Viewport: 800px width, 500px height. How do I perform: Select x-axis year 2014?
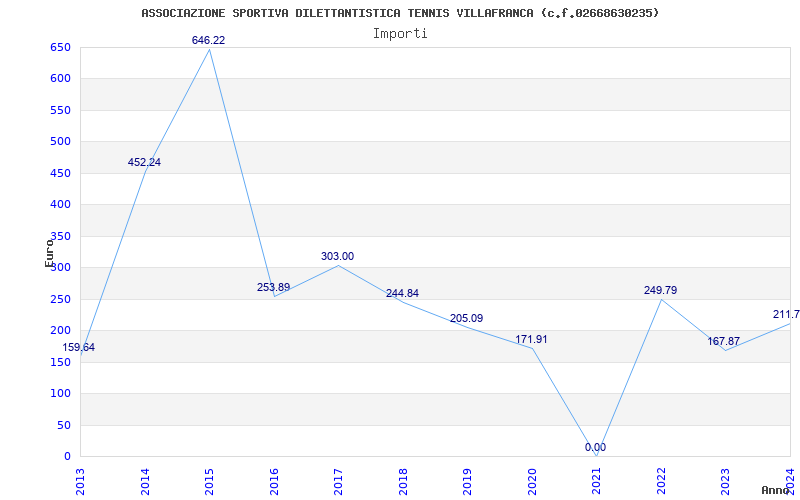145,481
